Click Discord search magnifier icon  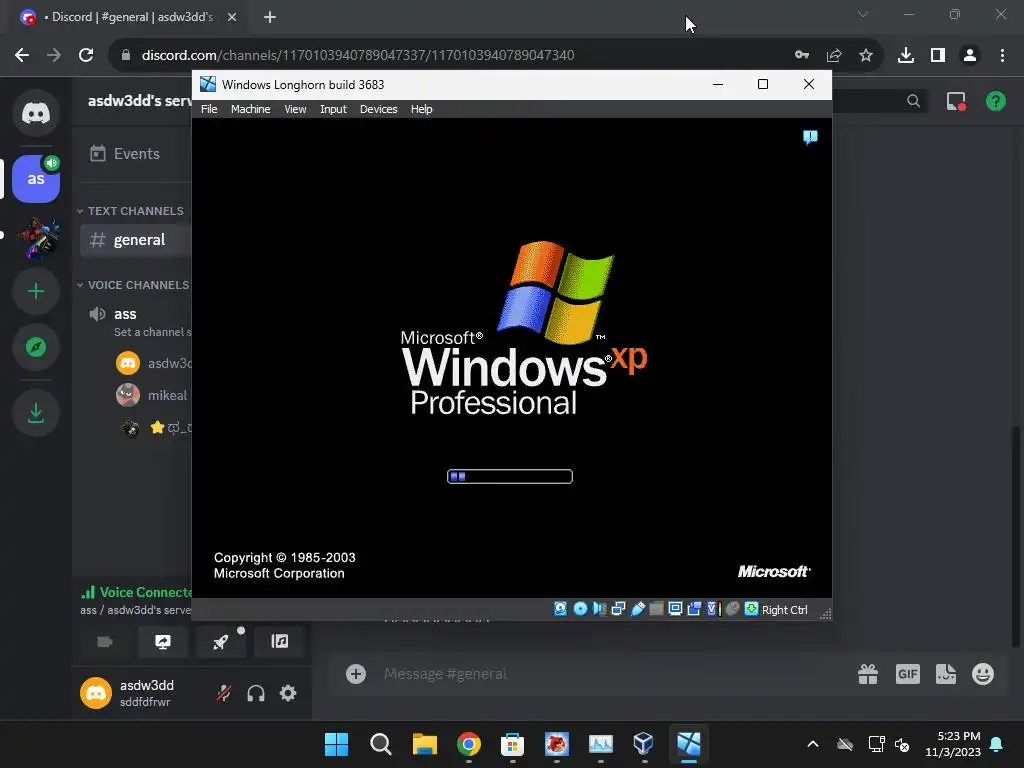(914, 101)
